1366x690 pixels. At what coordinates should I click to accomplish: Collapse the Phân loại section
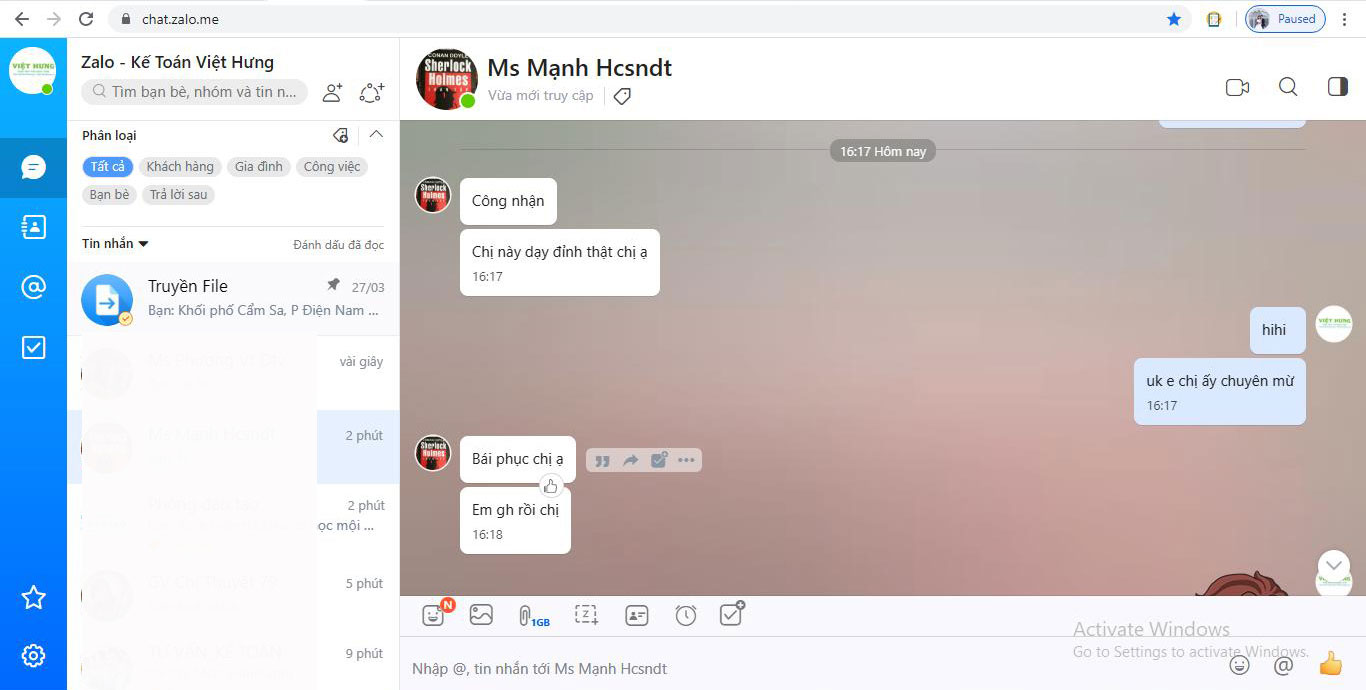(x=376, y=135)
